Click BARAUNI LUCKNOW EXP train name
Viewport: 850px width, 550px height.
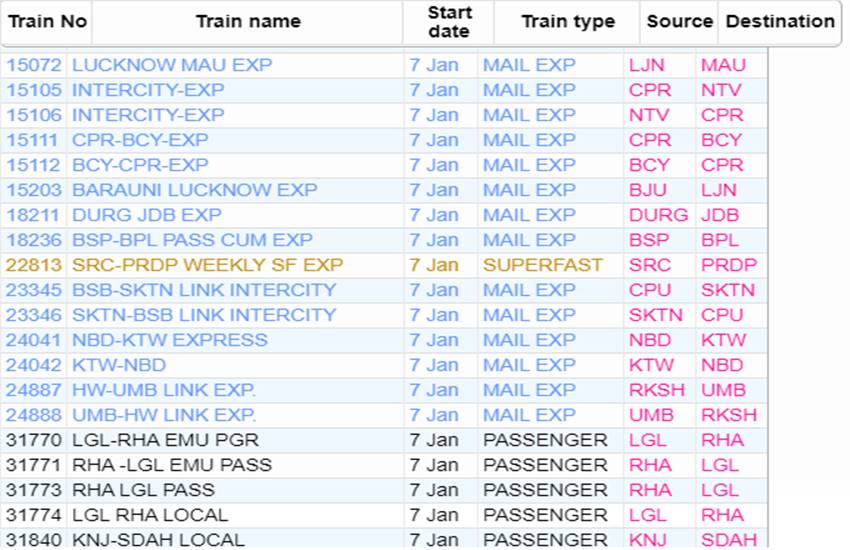[195, 190]
